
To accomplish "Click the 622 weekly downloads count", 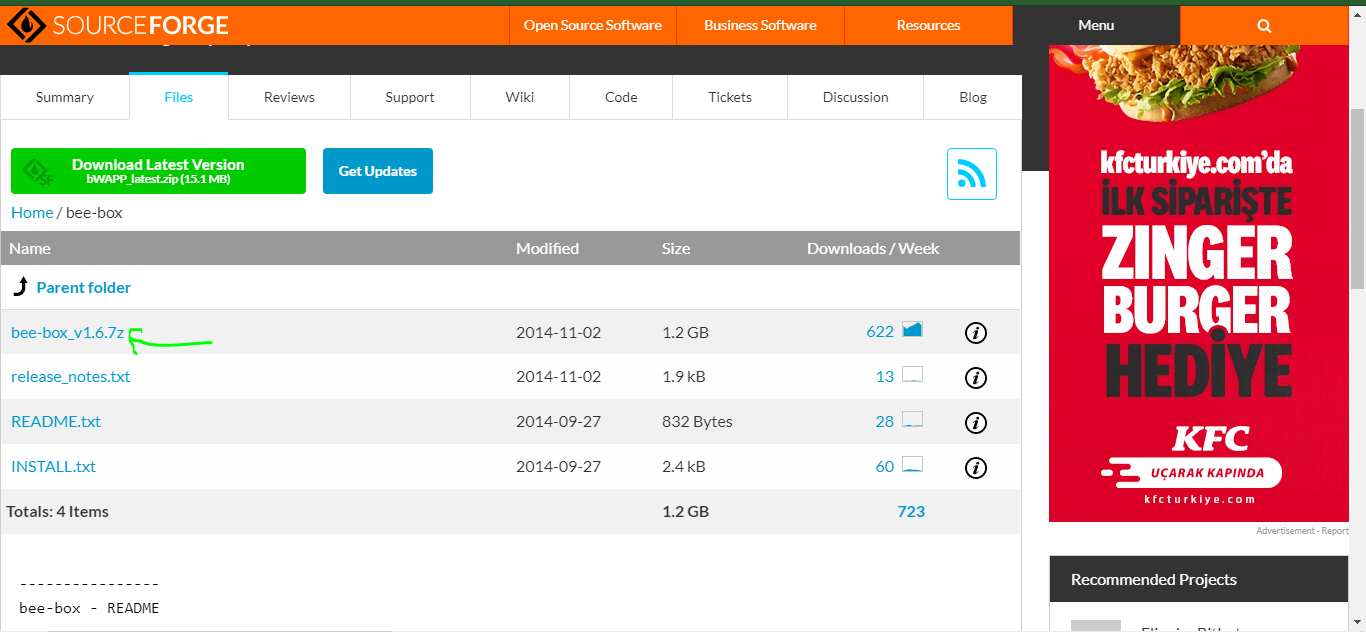I will [x=880, y=332].
